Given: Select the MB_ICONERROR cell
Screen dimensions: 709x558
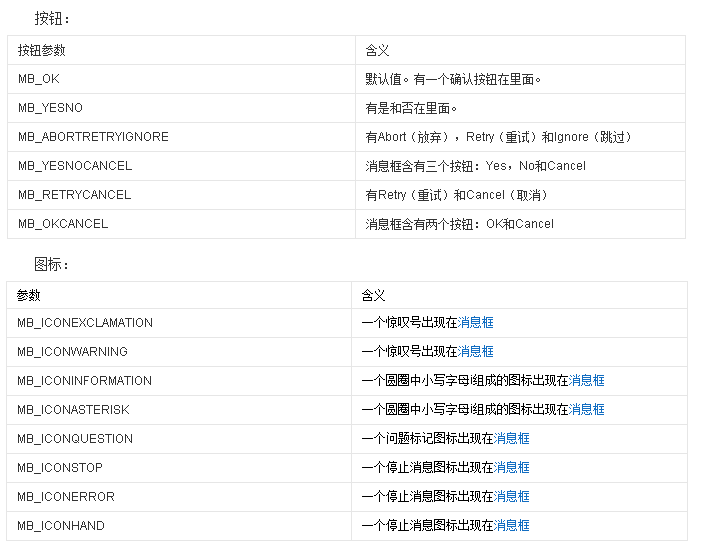Looking at the screenshot, I should tap(179, 497).
